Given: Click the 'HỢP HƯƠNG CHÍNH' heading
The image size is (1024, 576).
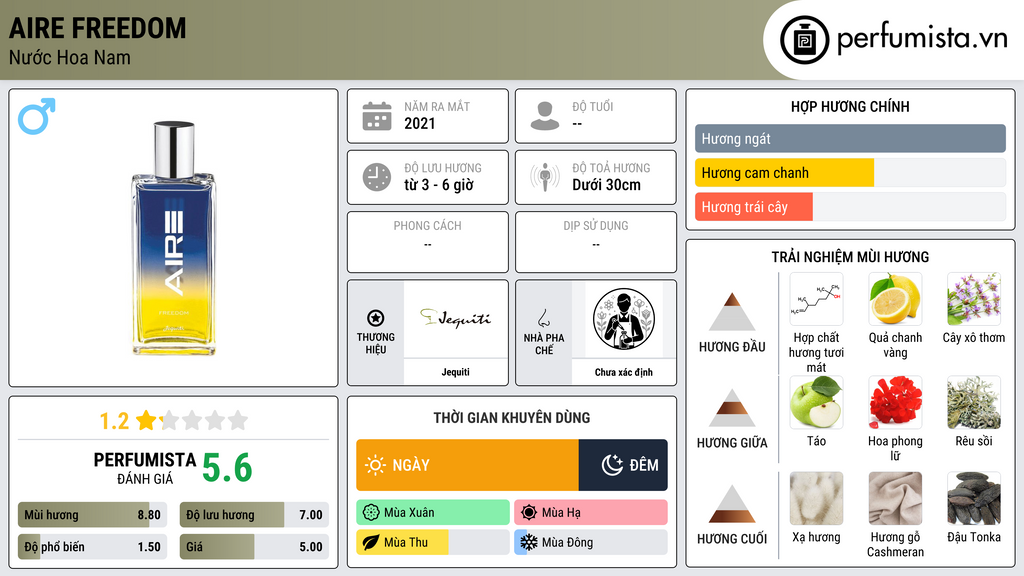Looking at the screenshot, I should click(x=850, y=106).
